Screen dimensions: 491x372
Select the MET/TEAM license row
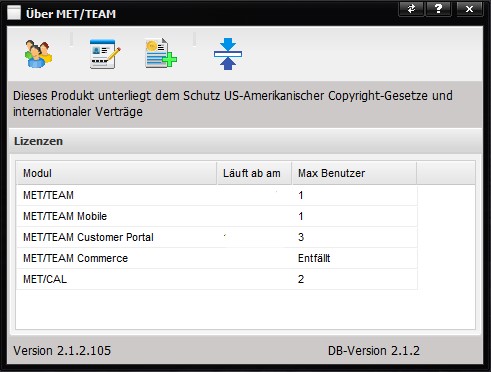[217, 195]
